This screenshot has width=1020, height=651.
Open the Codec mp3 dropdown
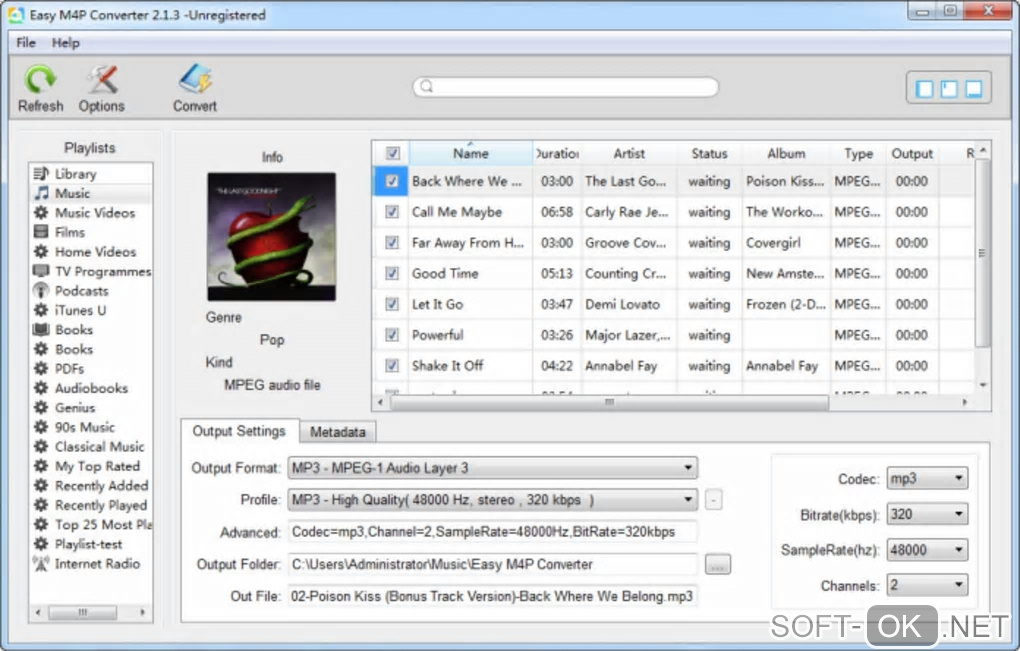pos(927,479)
